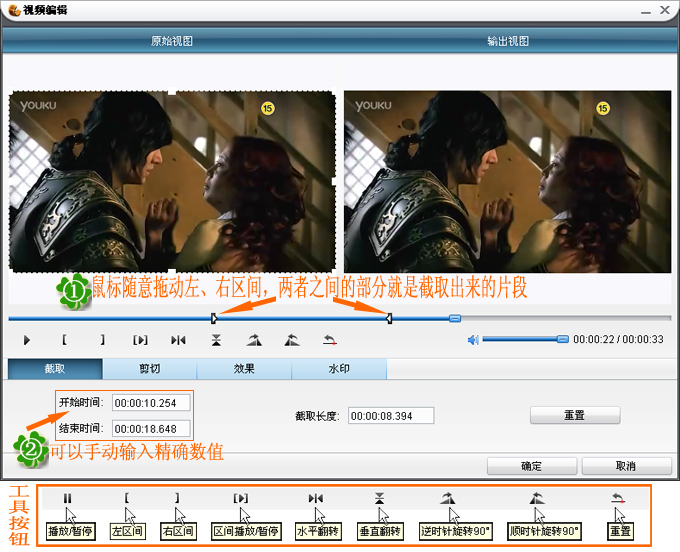Switch to the 剪切 tab
This screenshot has width=680, height=552.
pyautogui.click(x=150, y=369)
